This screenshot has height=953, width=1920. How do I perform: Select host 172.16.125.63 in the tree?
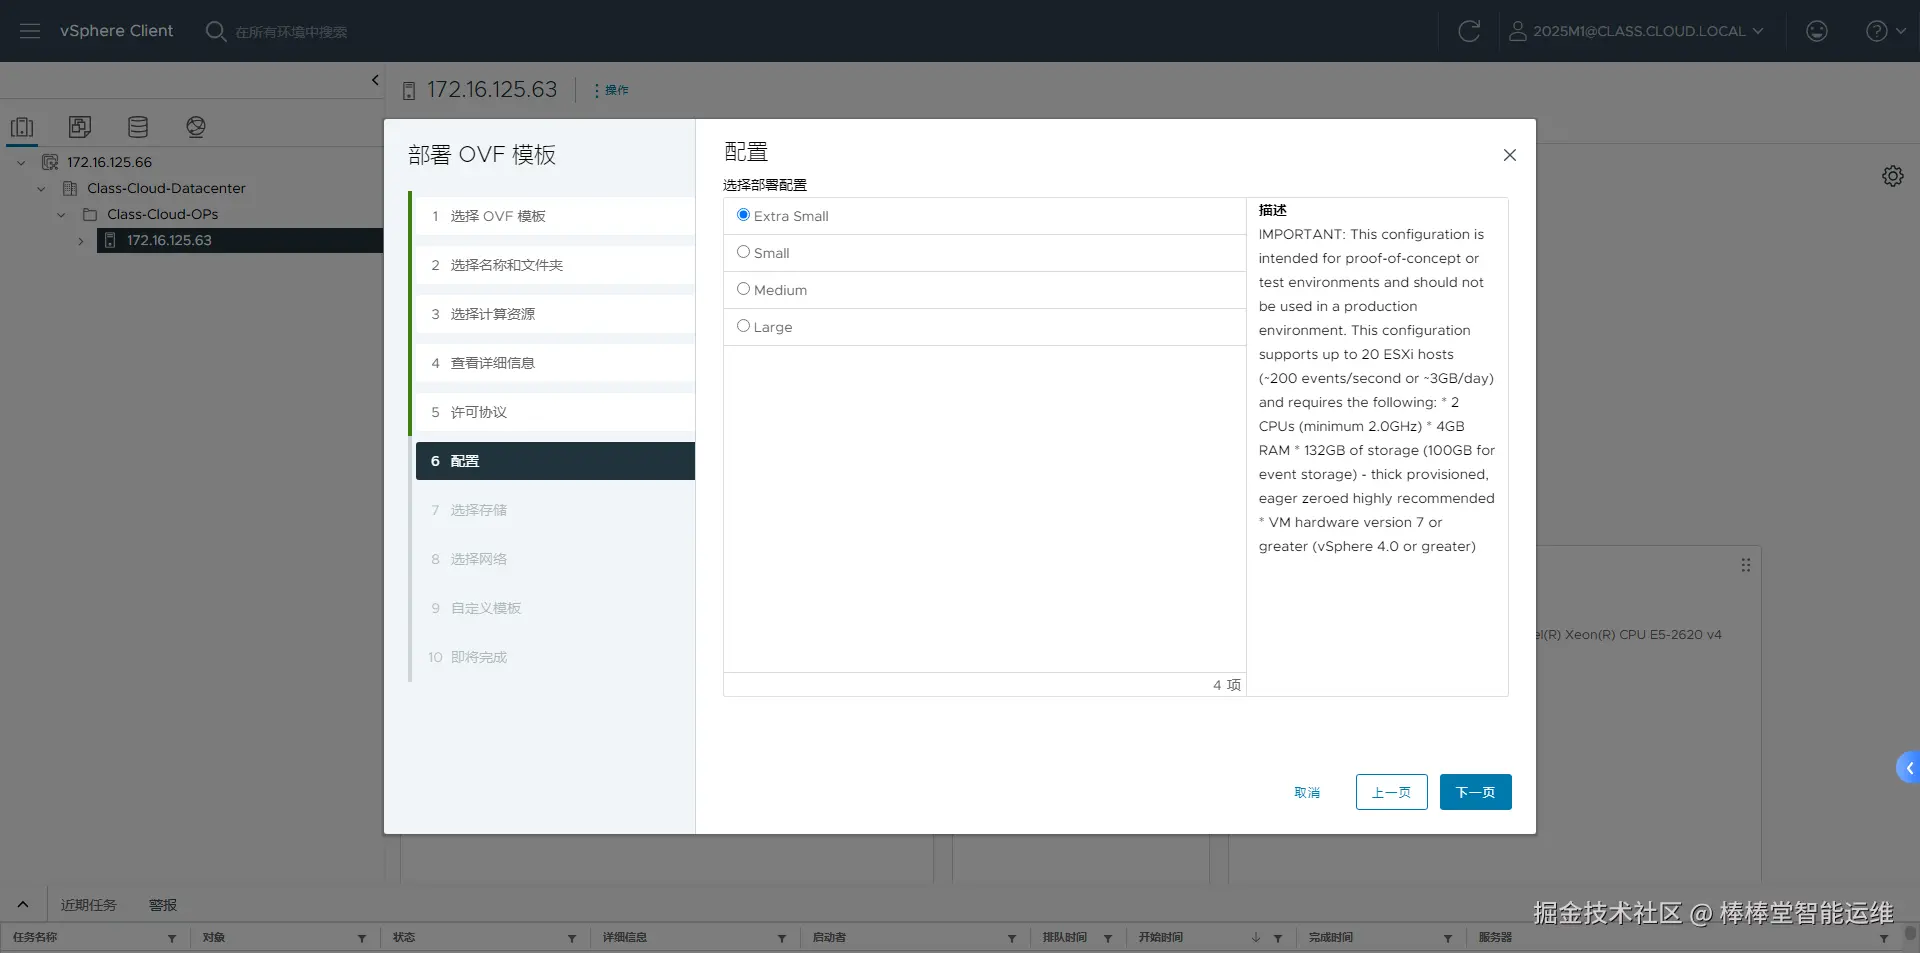pos(169,240)
